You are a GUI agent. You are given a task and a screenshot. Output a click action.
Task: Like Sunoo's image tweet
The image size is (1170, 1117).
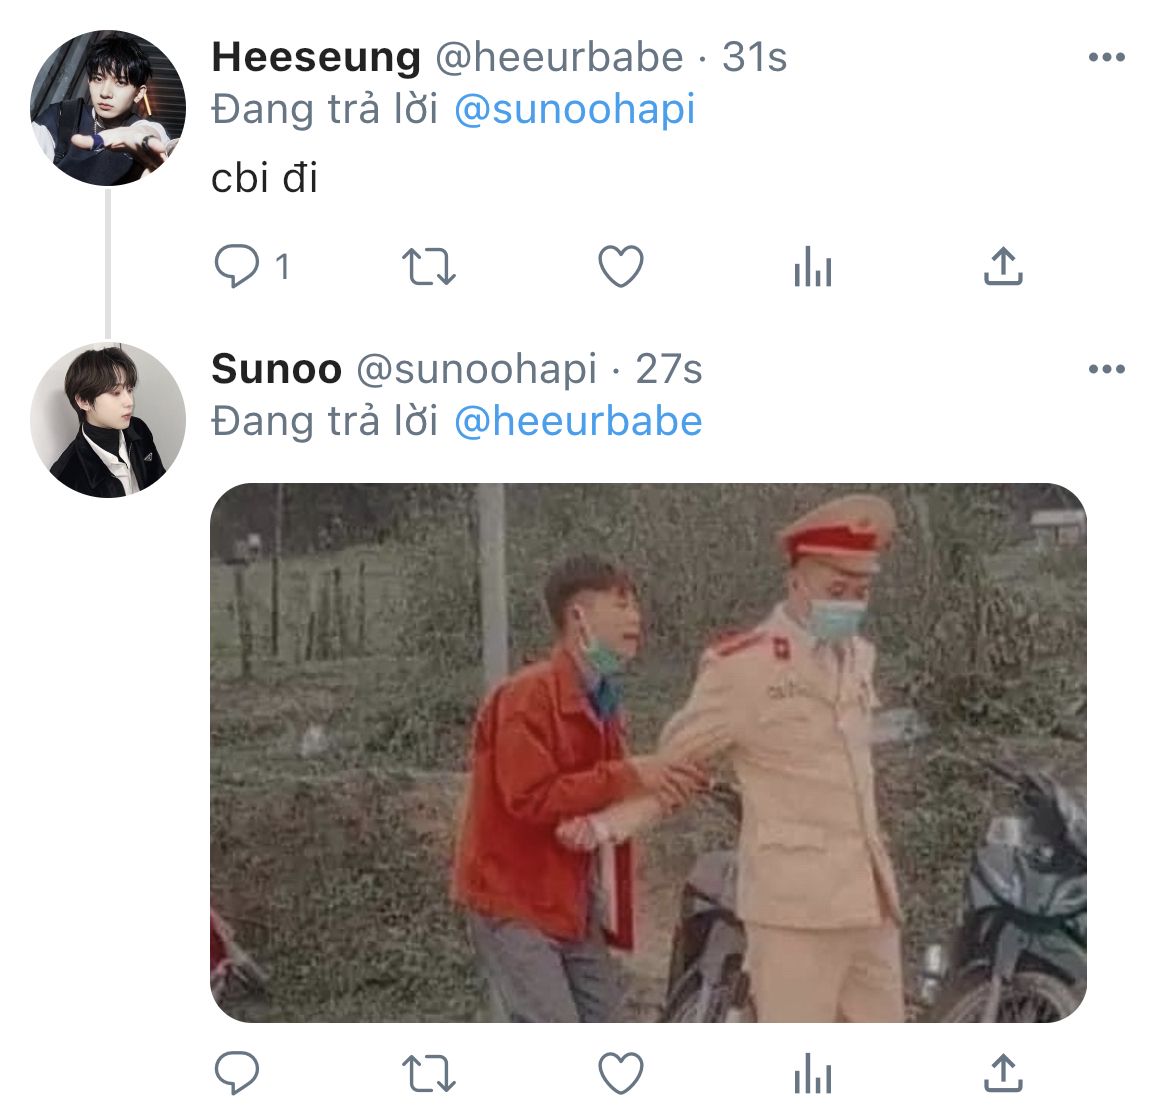point(621,1072)
